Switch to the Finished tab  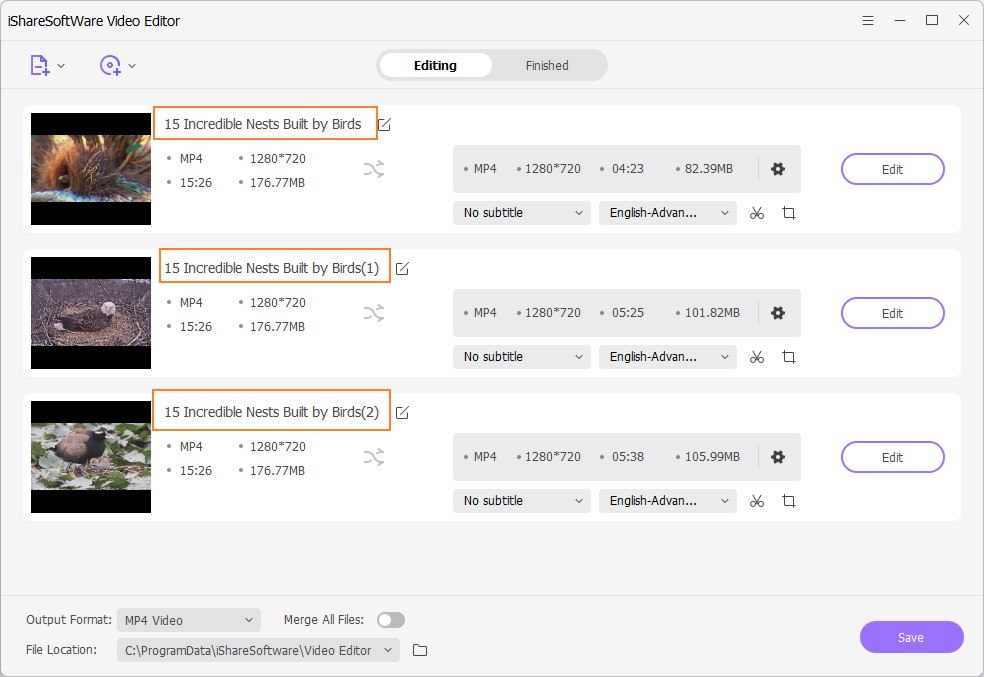click(x=547, y=66)
